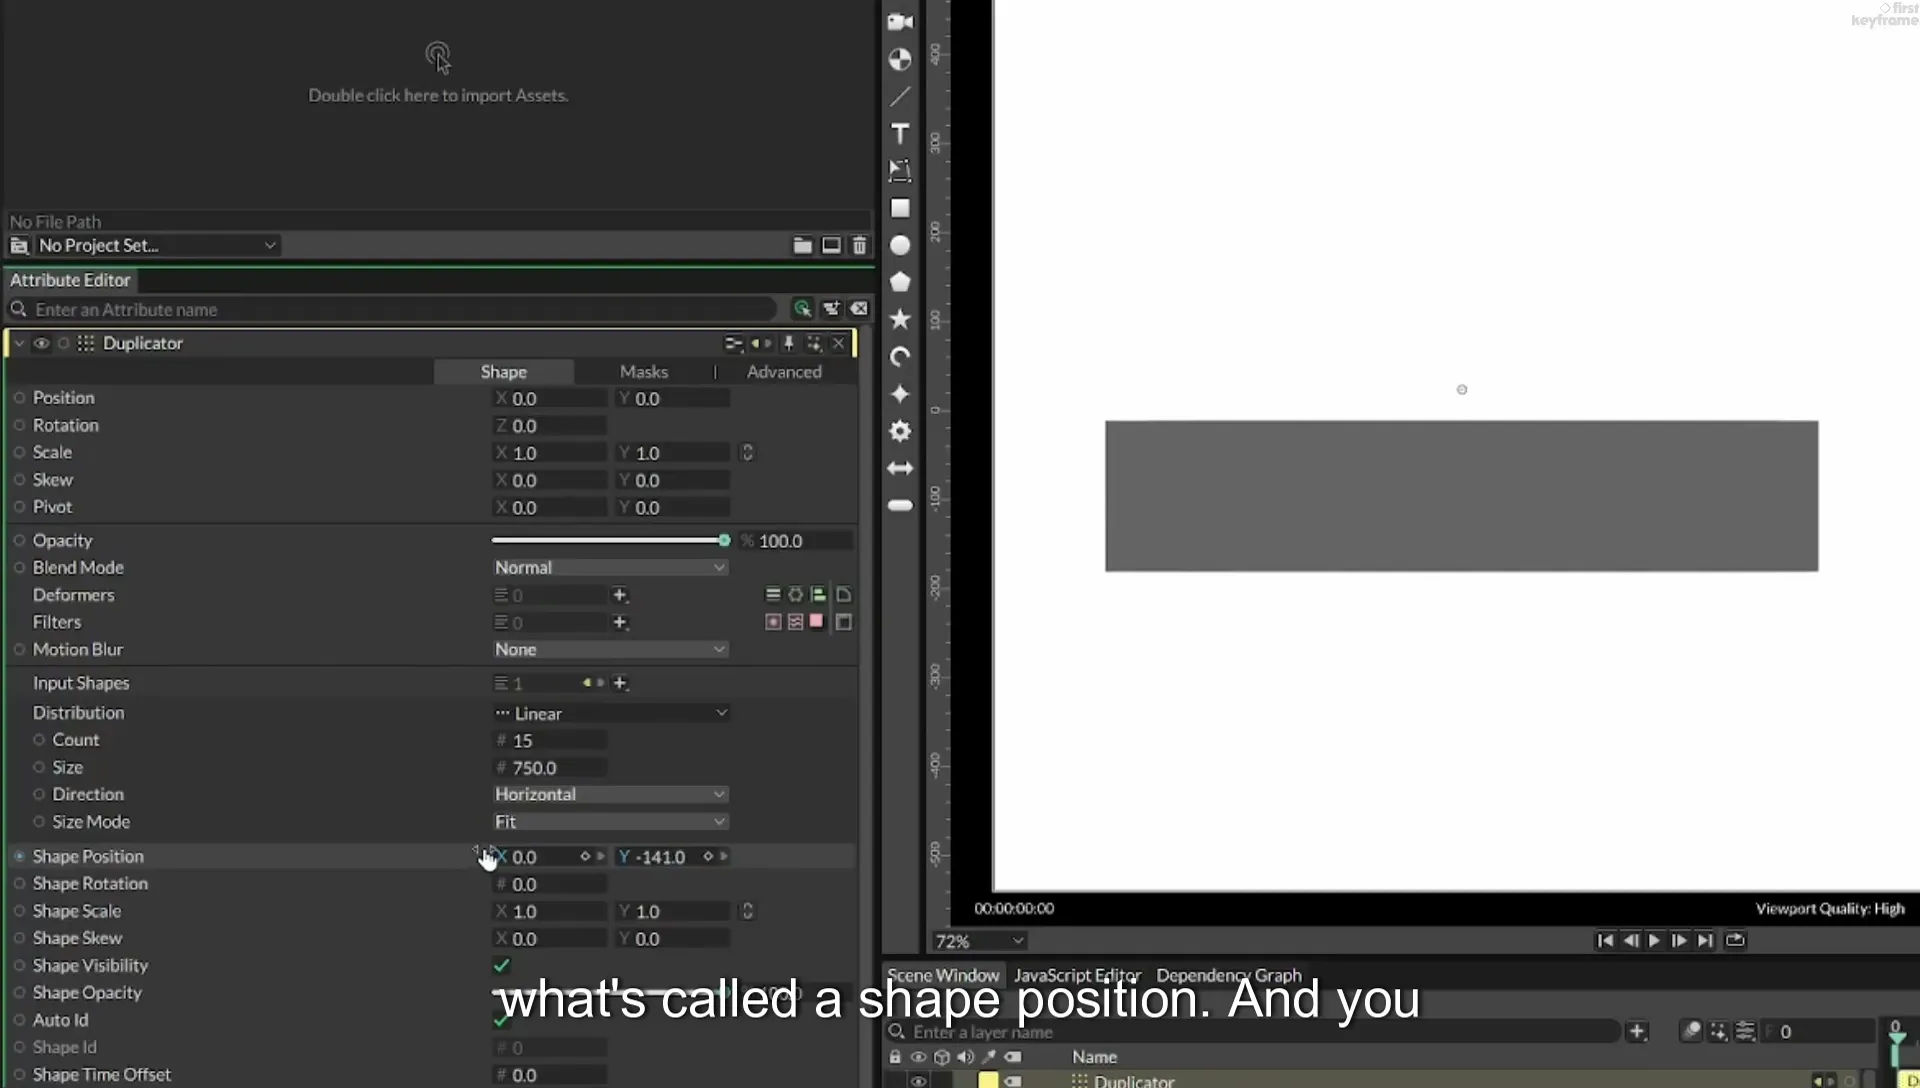Select the Cog shape tool
This screenshot has width=1920, height=1088.
900,431
